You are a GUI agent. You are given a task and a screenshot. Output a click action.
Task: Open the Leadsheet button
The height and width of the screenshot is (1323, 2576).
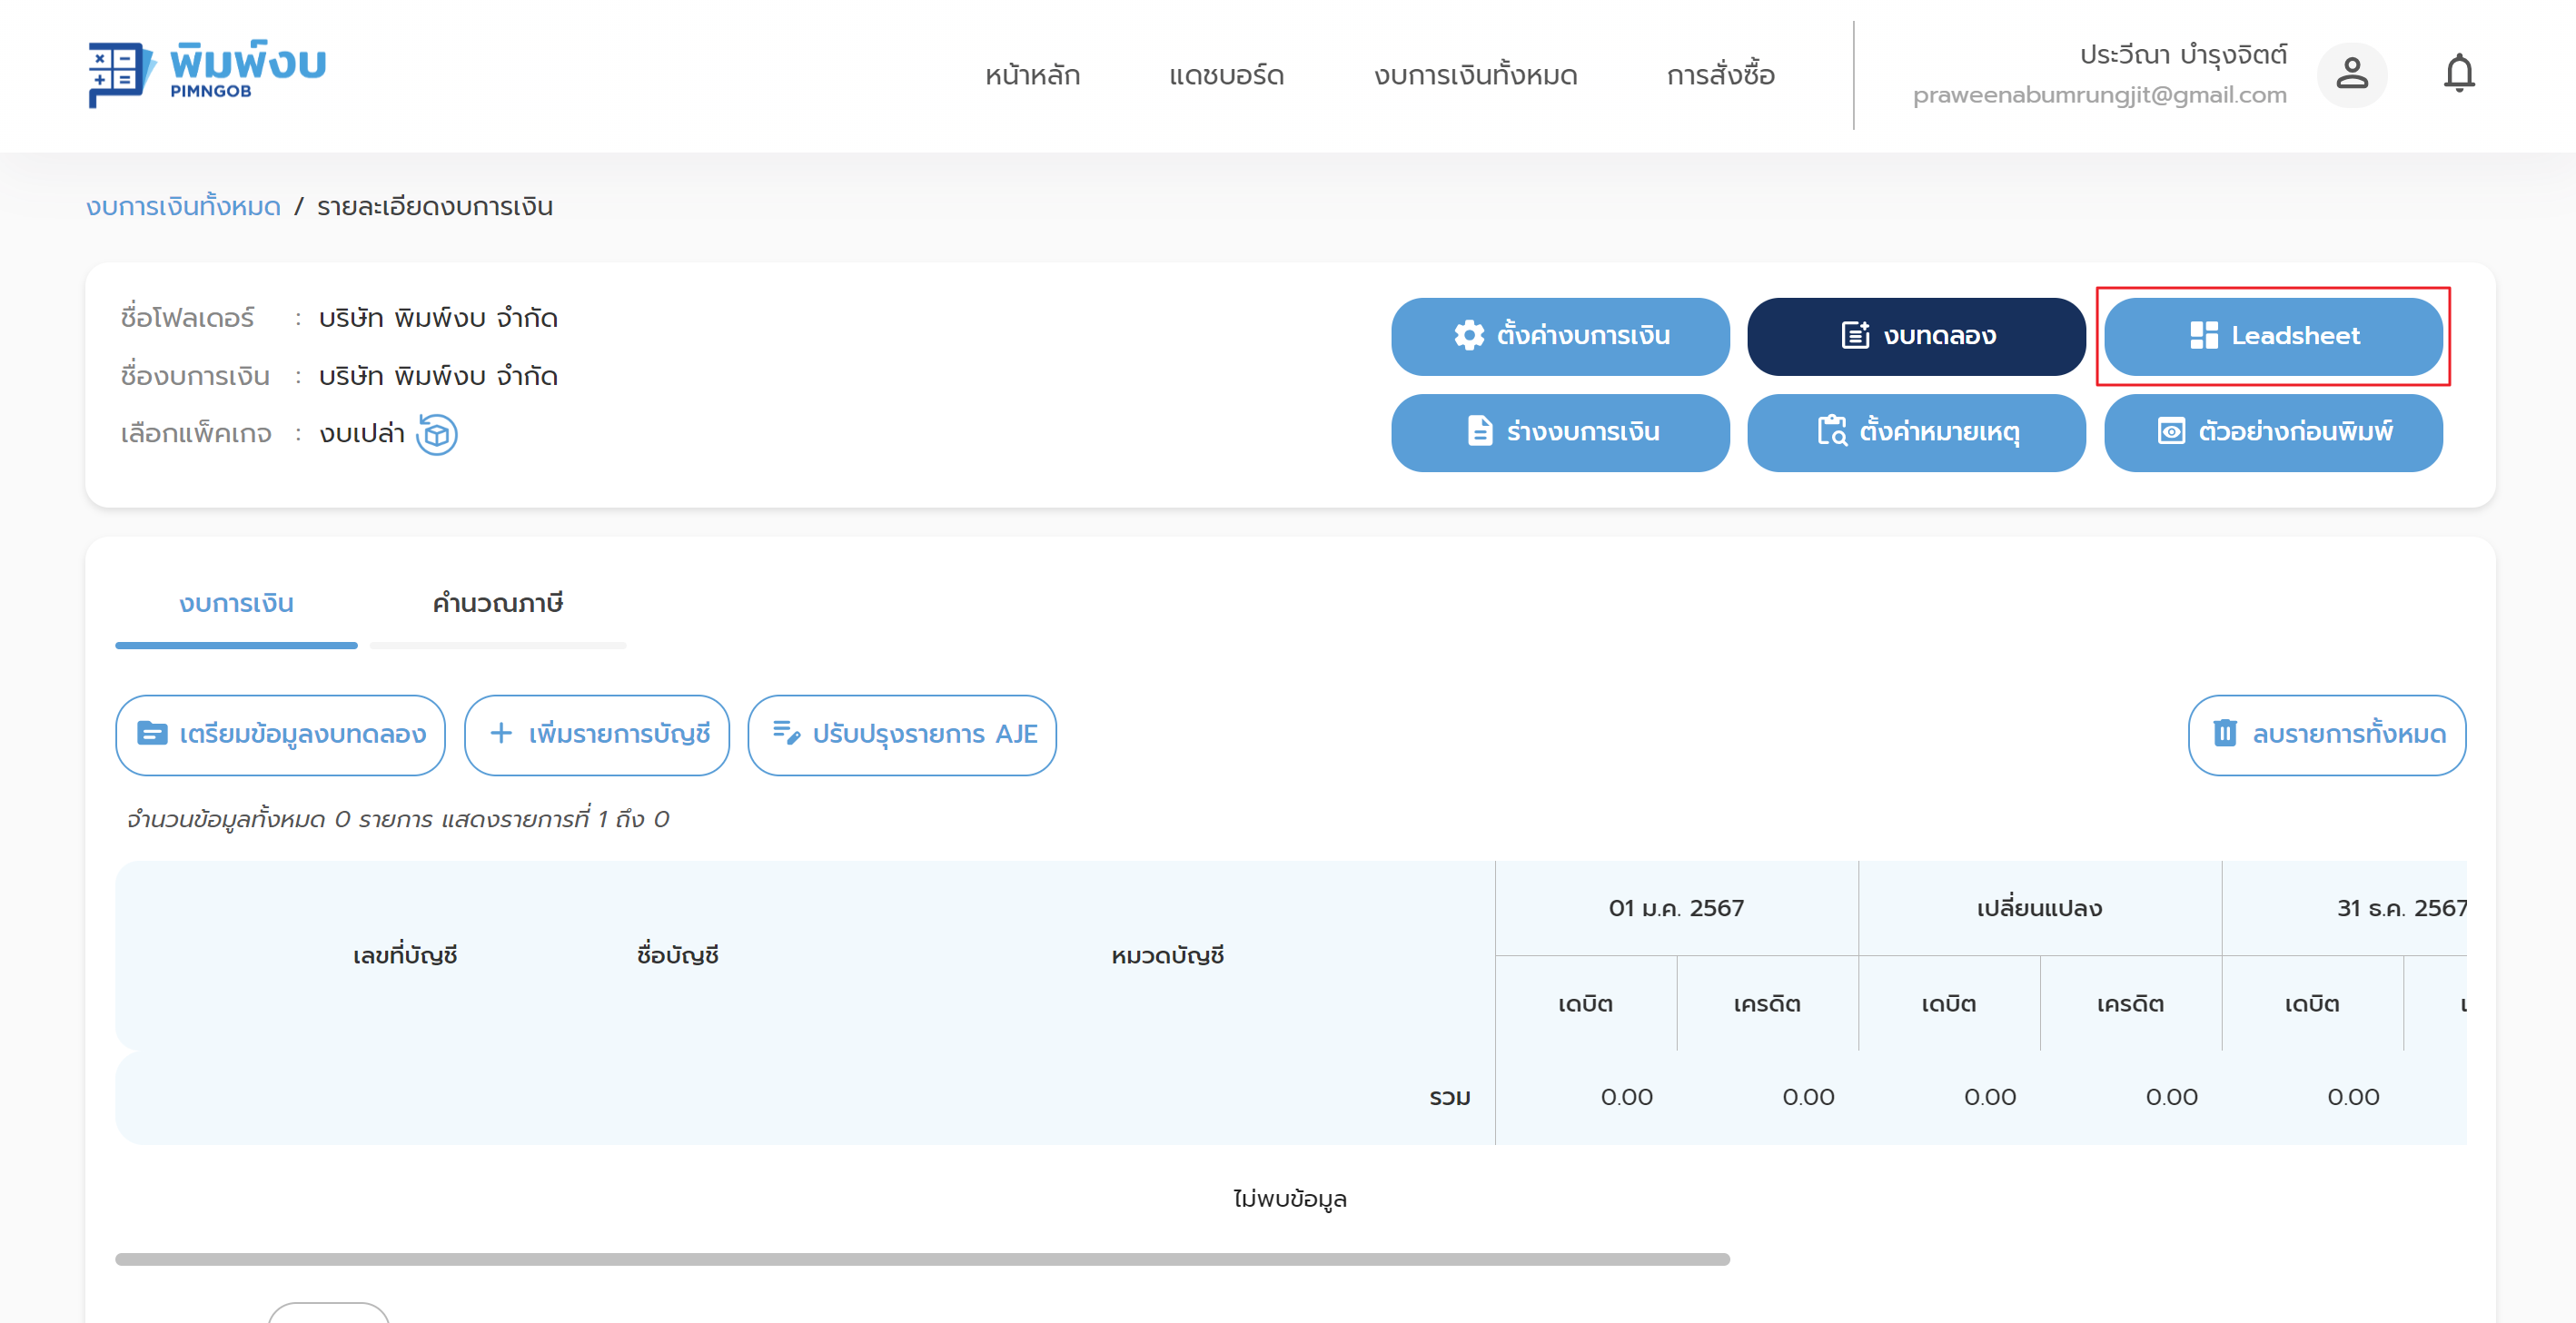point(2272,336)
